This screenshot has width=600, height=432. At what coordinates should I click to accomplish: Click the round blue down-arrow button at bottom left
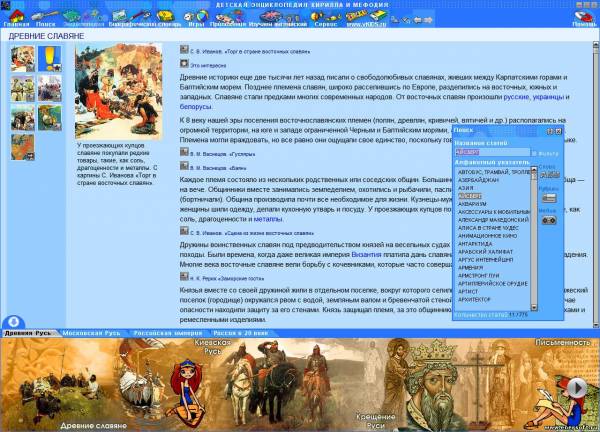point(13,321)
